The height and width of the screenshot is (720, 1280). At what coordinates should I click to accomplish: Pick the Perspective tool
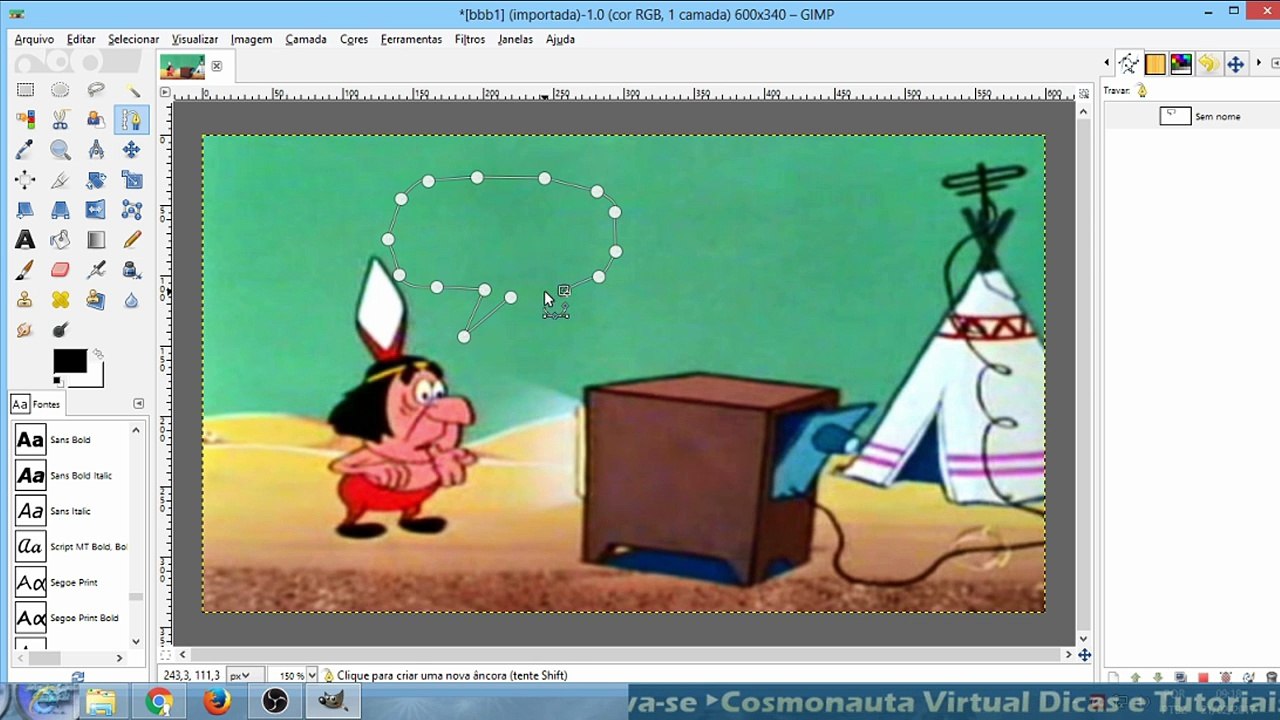[x=60, y=210]
